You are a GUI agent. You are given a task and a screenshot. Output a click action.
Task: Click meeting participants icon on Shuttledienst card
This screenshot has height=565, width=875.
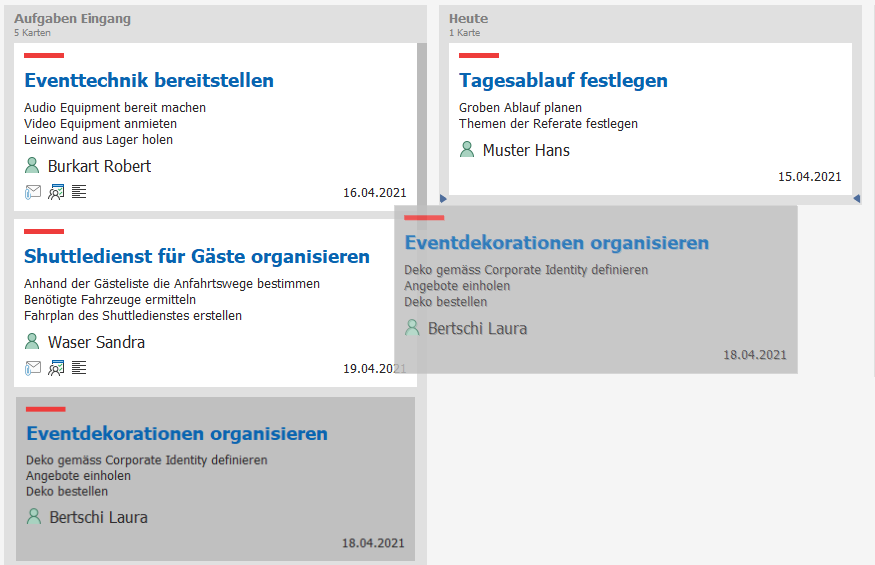56,368
